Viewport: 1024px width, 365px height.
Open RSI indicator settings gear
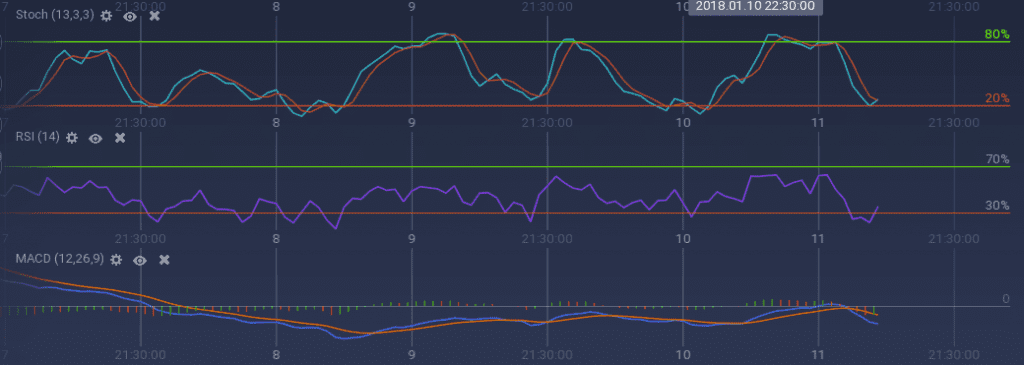[72, 138]
